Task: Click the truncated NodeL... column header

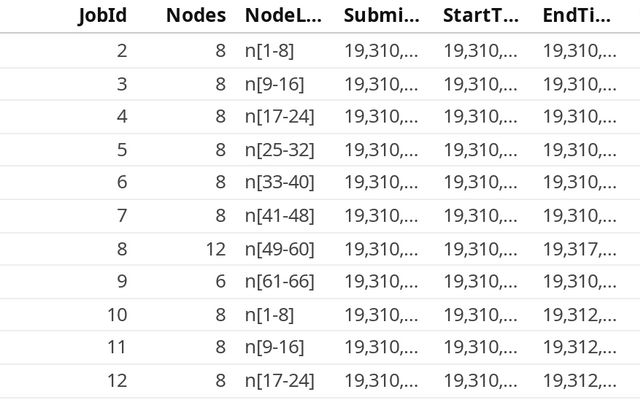Action: coord(283,16)
